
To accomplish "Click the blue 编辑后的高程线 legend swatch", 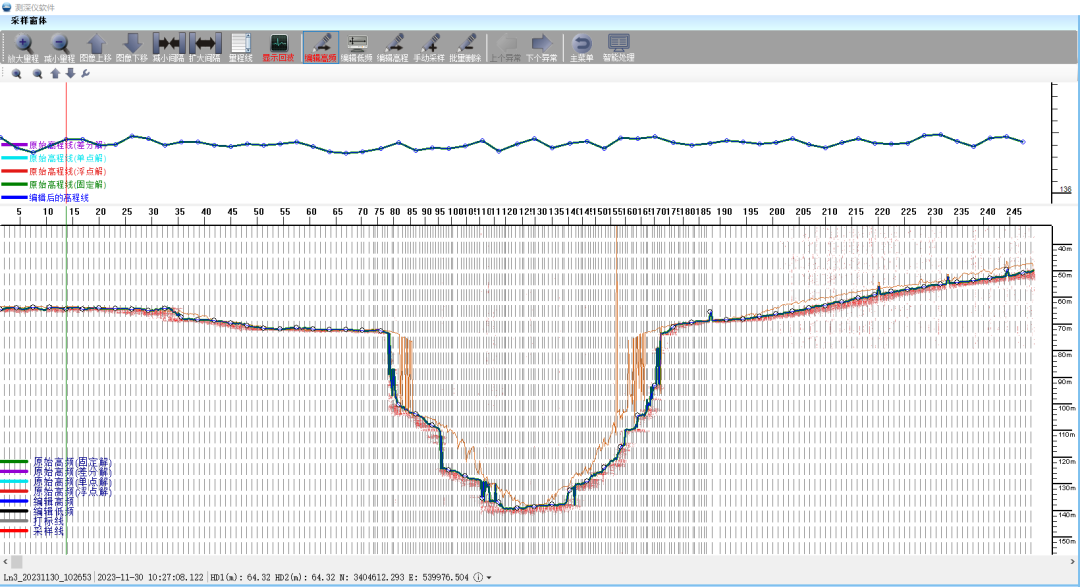I will (x=14, y=198).
